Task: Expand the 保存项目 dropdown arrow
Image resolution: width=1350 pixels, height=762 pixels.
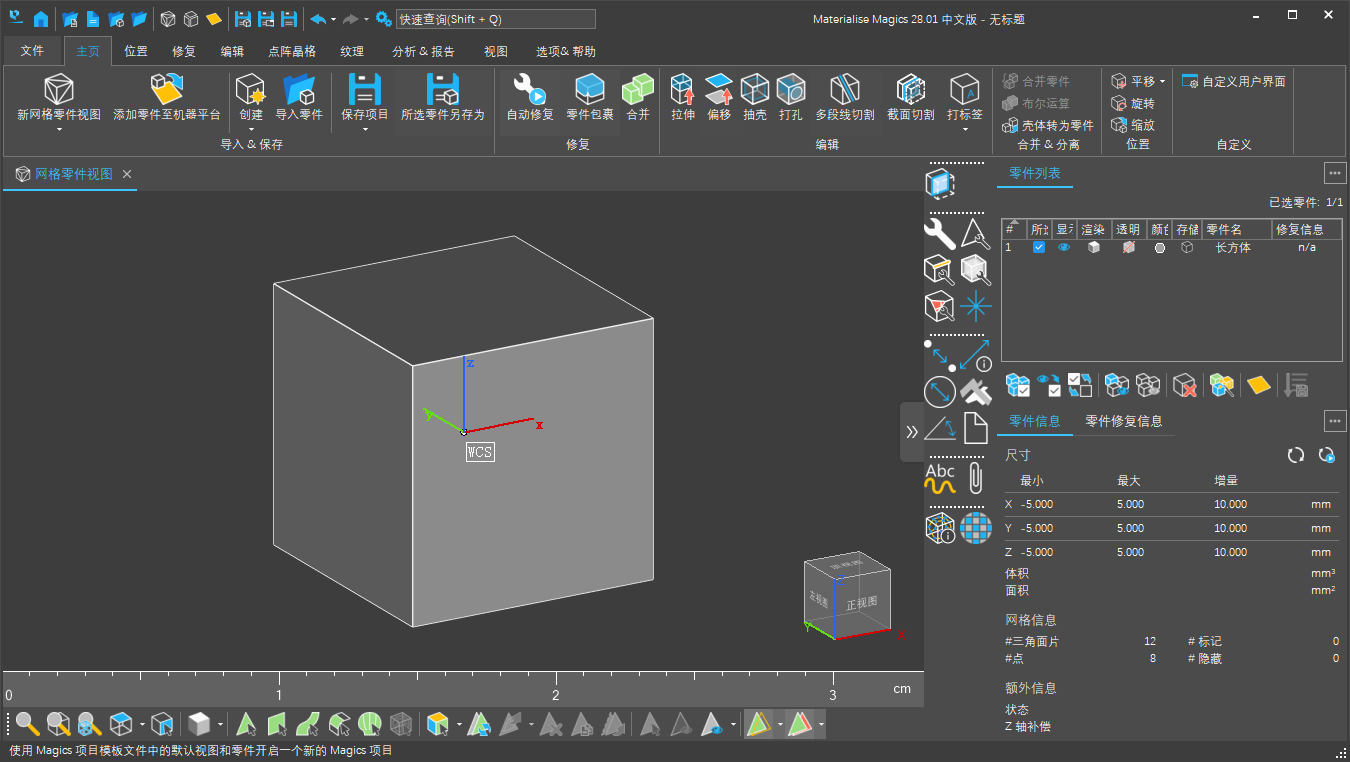Action: [365, 129]
